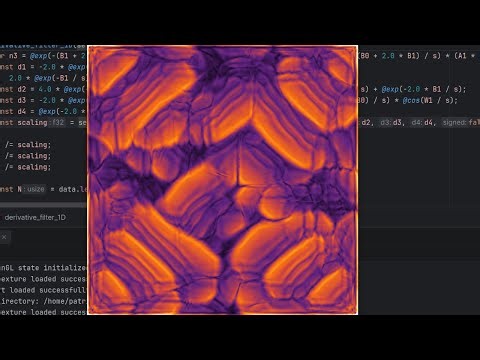Screen dimensions: 480x360
Task: Click the 'd4:' parameter hint
Action: click(x=417, y=123)
